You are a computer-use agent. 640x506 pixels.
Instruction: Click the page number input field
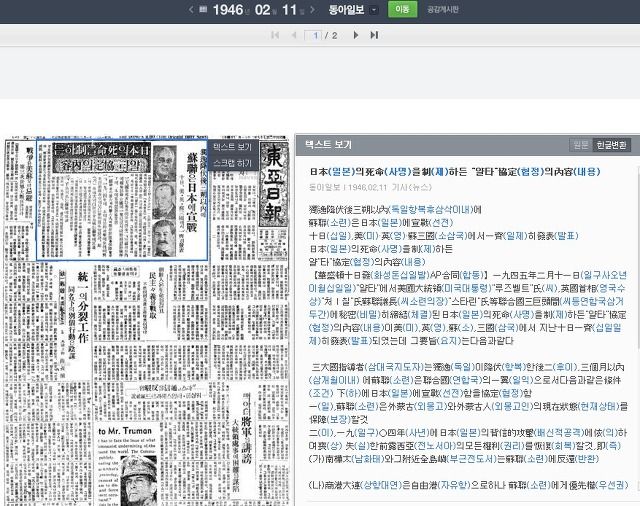point(313,36)
